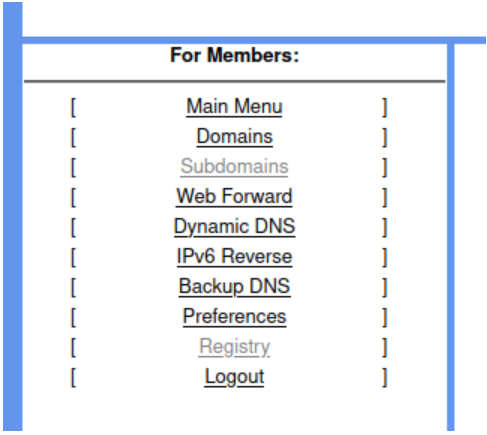Click the left bracket beside Dynamic DNS
The width and height of the screenshot is (487, 435).
[x=73, y=227]
